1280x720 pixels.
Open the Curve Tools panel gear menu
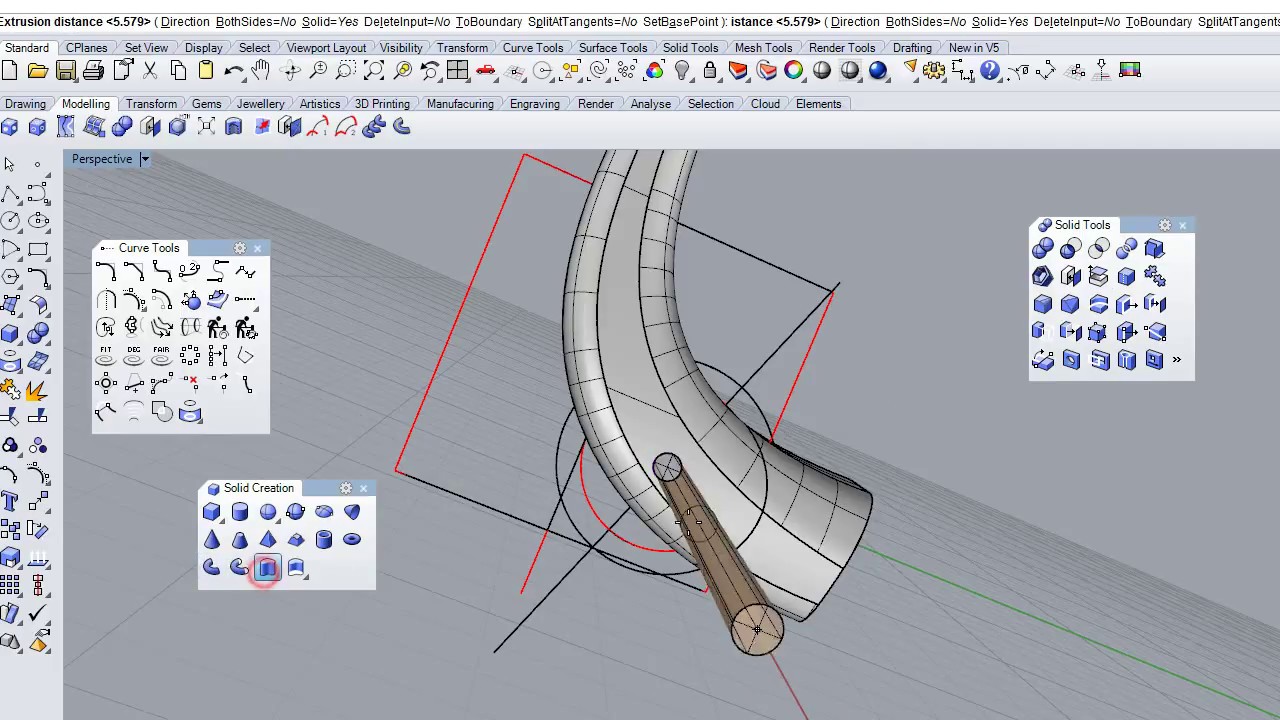click(x=240, y=248)
